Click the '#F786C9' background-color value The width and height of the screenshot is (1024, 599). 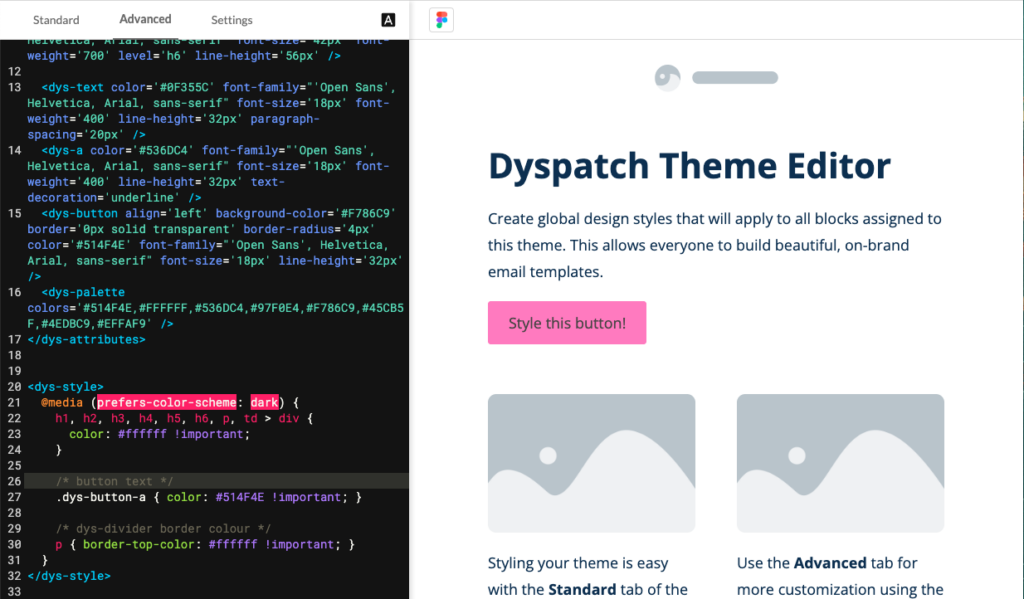coord(369,214)
